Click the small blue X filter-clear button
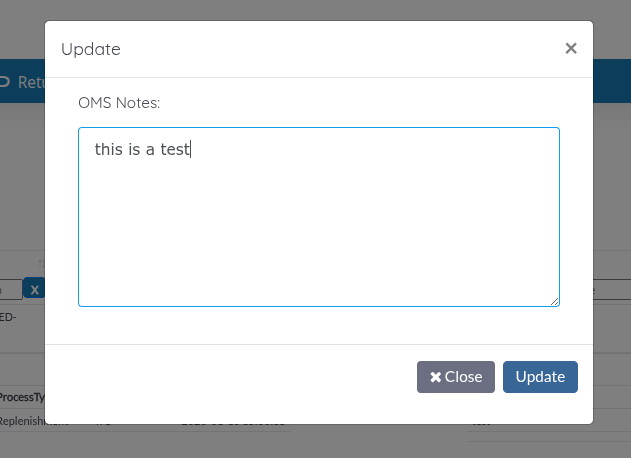631x458 pixels. (x=34, y=289)
